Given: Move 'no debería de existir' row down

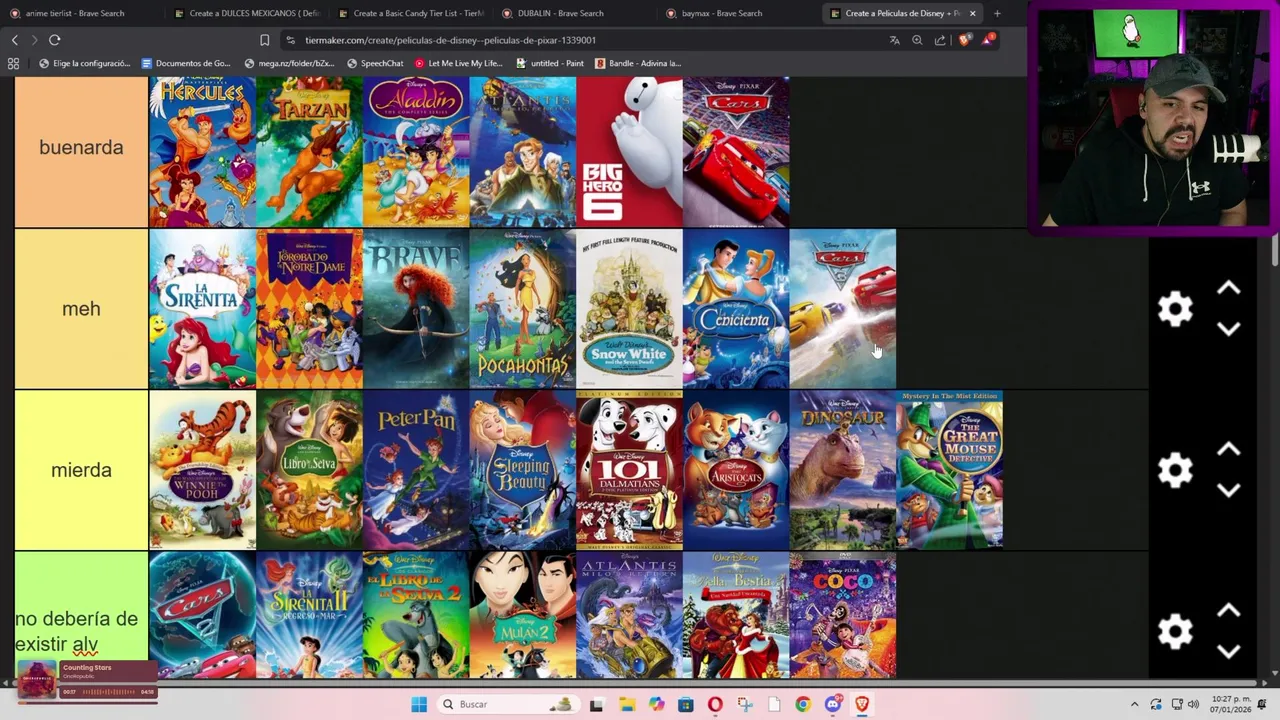Looking at the screenshot, I should click(1229, 650).
